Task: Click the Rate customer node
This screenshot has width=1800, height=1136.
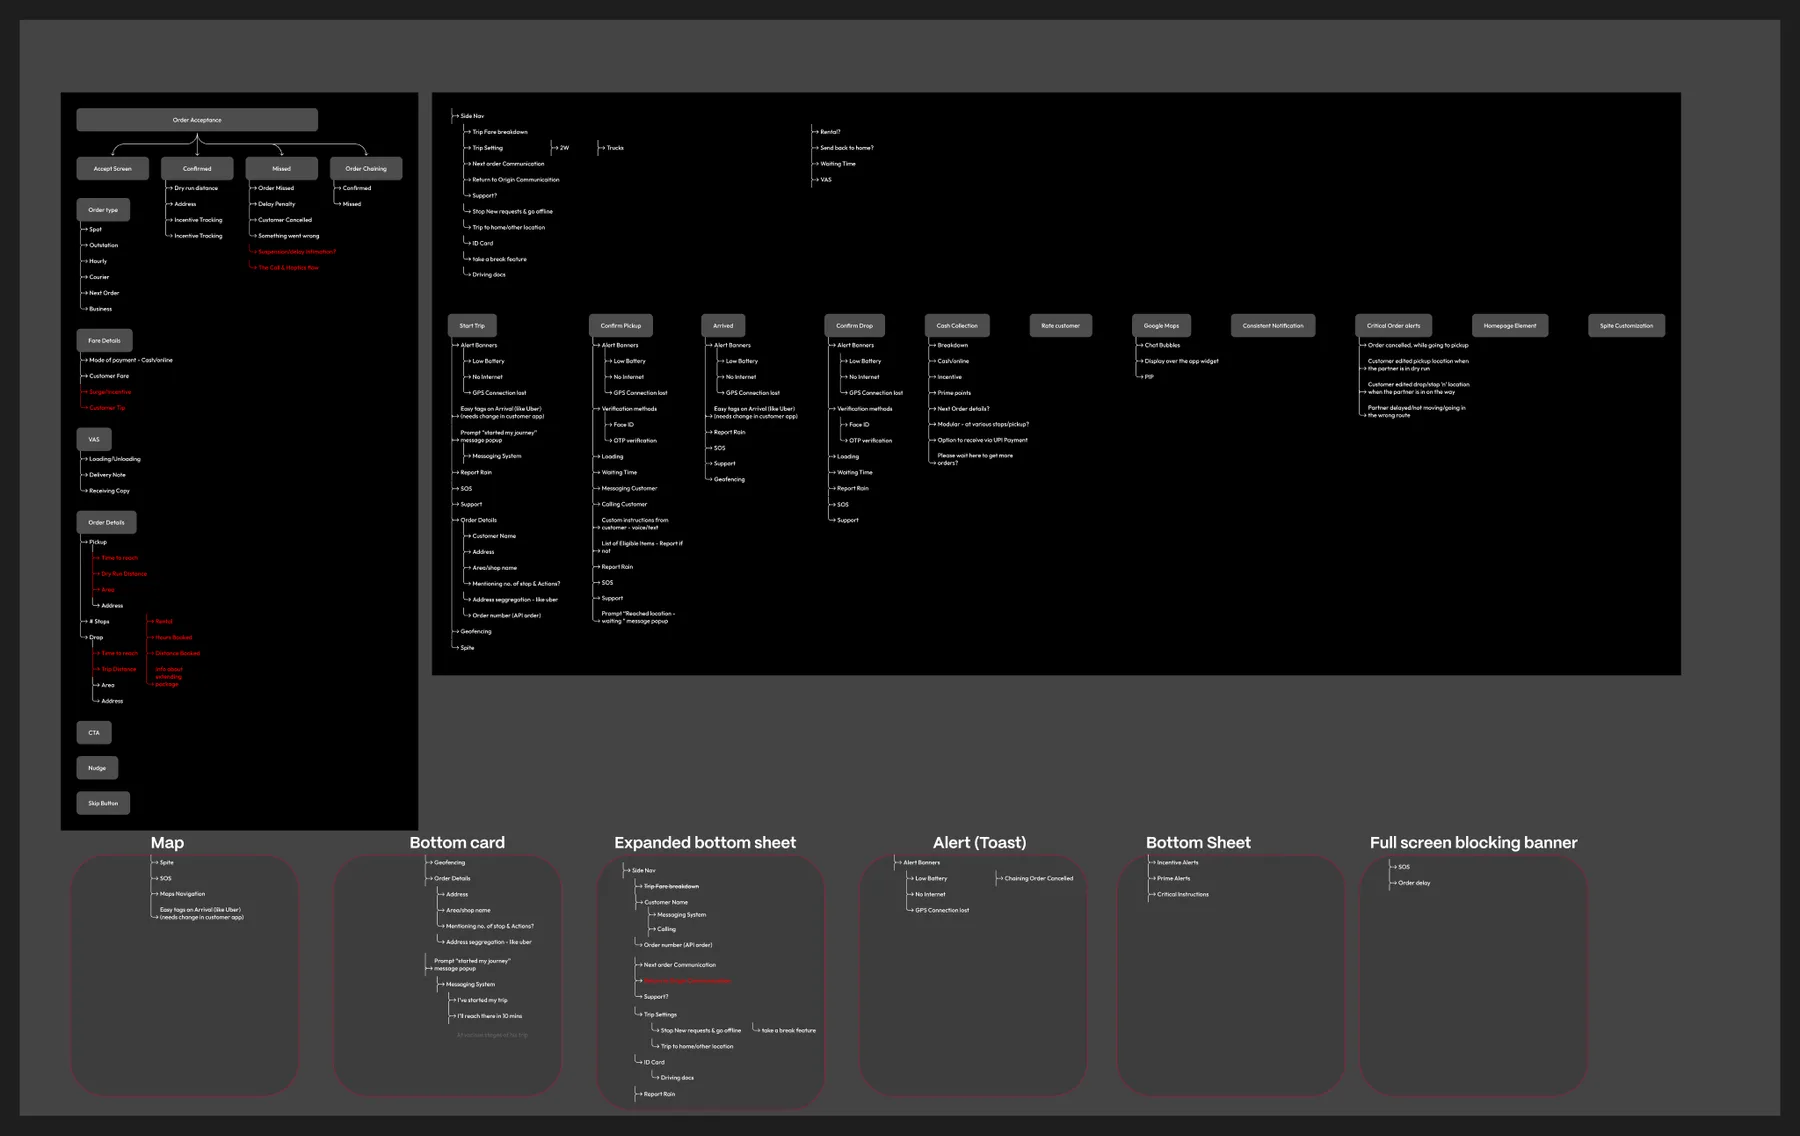Action: pyautogui.click(x=1061, y=326)
